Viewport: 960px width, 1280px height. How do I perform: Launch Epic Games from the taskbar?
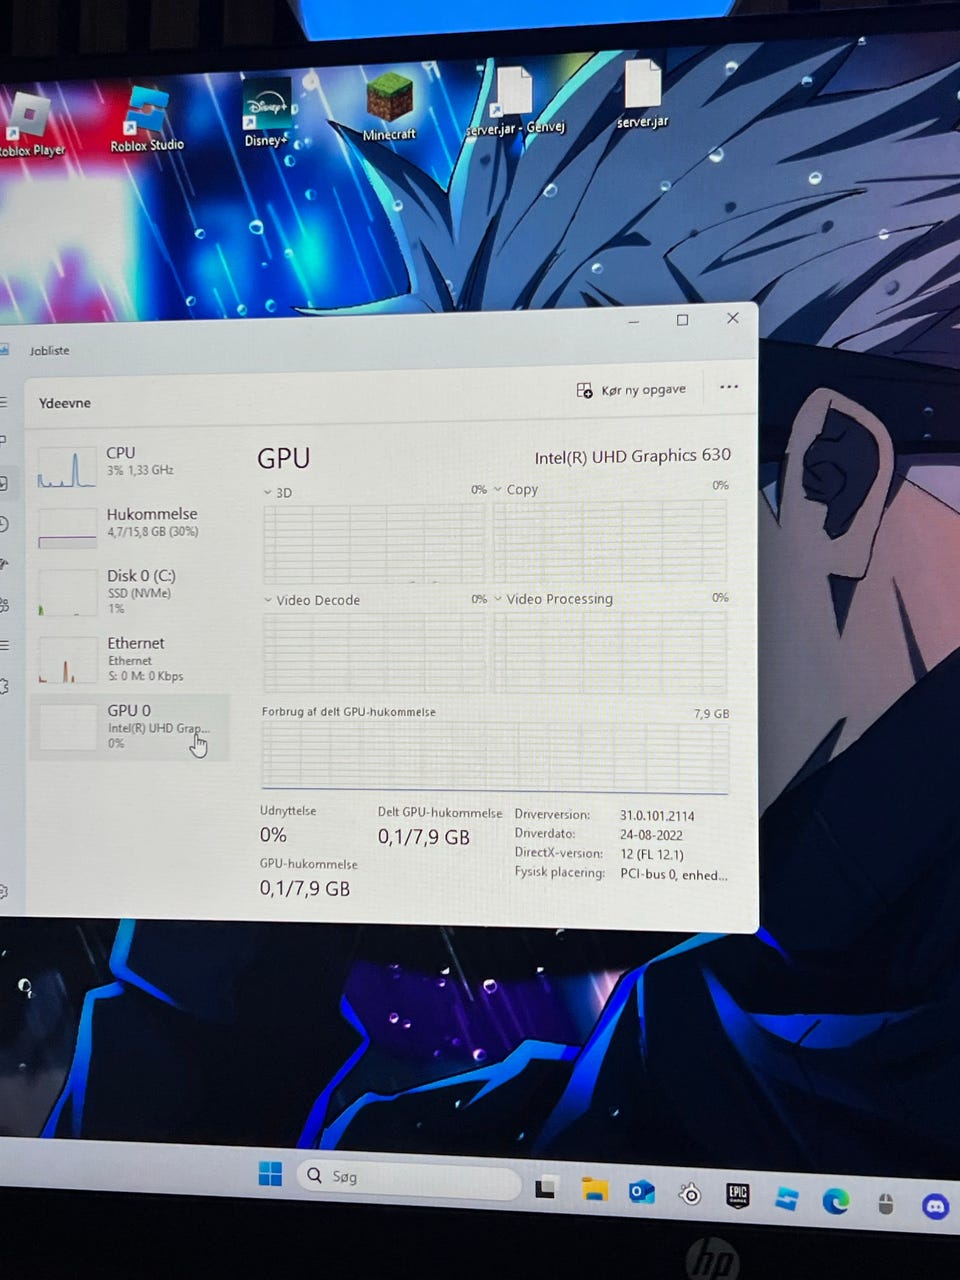(x=738, y=1195)
